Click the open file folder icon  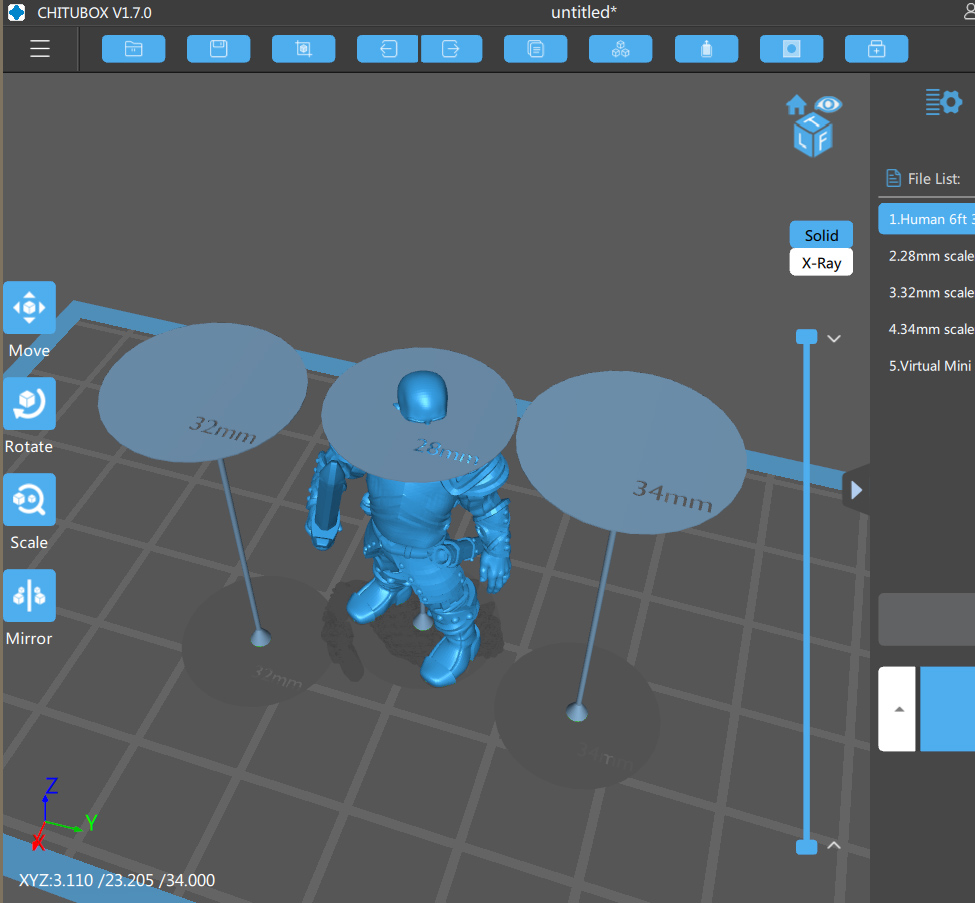point(134,49)
